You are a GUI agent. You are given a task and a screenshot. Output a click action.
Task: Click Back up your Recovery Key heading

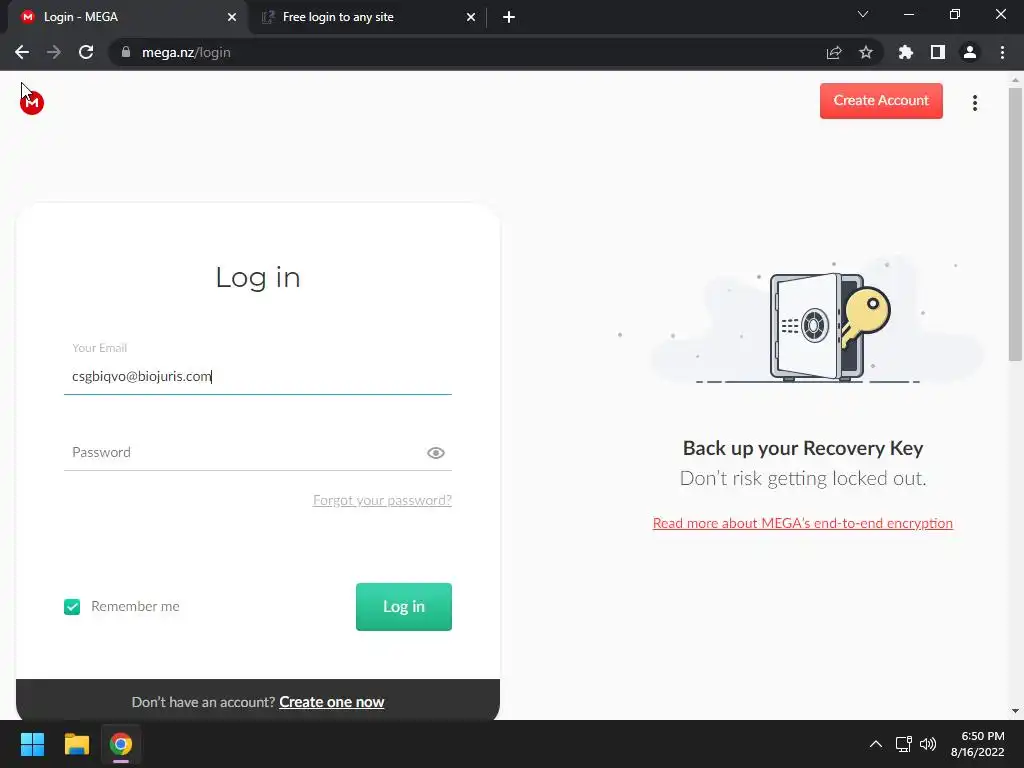[803, 448]
